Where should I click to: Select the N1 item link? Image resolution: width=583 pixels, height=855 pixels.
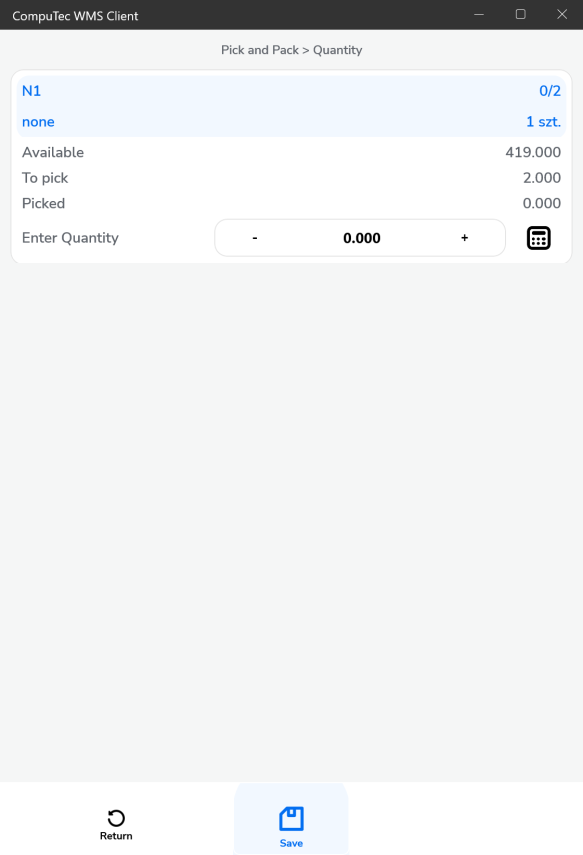[31, 91]
